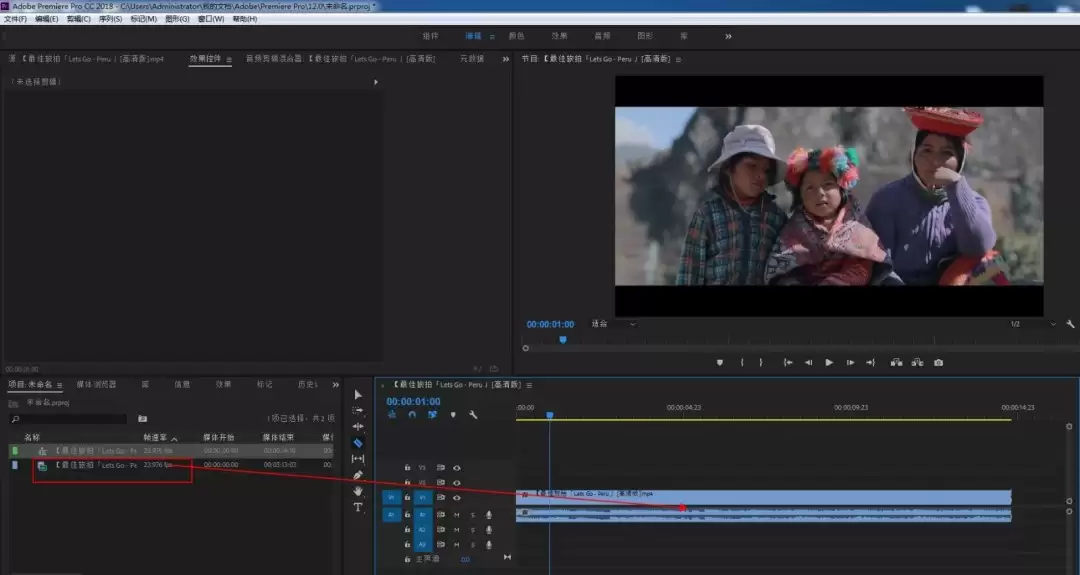Image resolution: width=1080 pixels, height=575 pixels.
Task: Mute audio track A2
Action: 456,530
